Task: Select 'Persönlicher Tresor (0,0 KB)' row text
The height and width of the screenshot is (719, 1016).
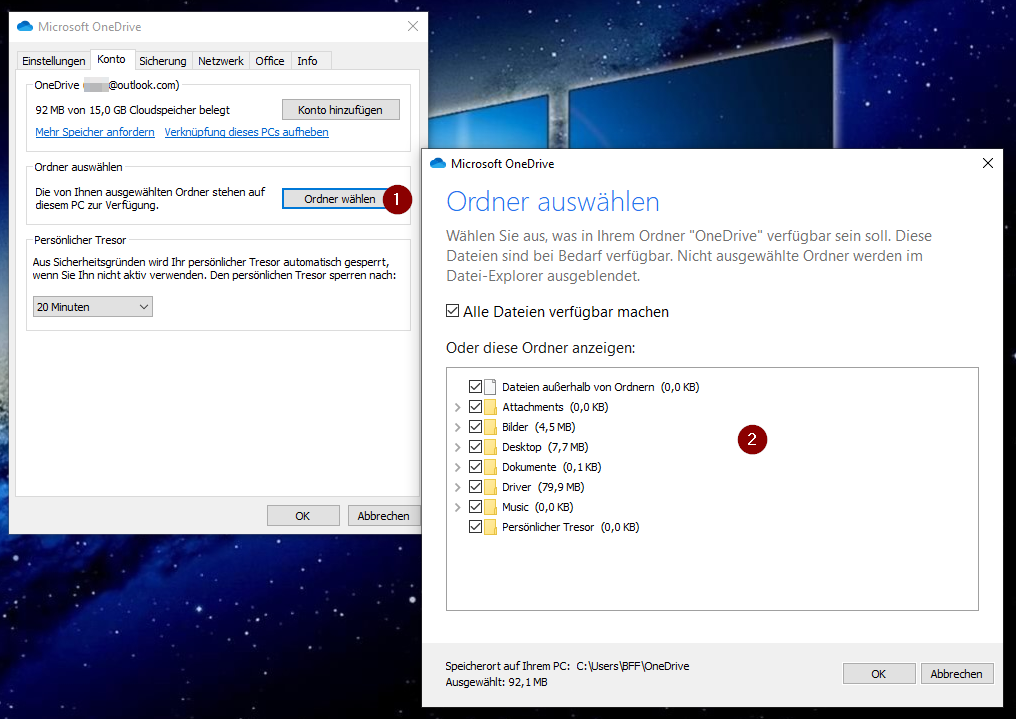Action: 571,527
